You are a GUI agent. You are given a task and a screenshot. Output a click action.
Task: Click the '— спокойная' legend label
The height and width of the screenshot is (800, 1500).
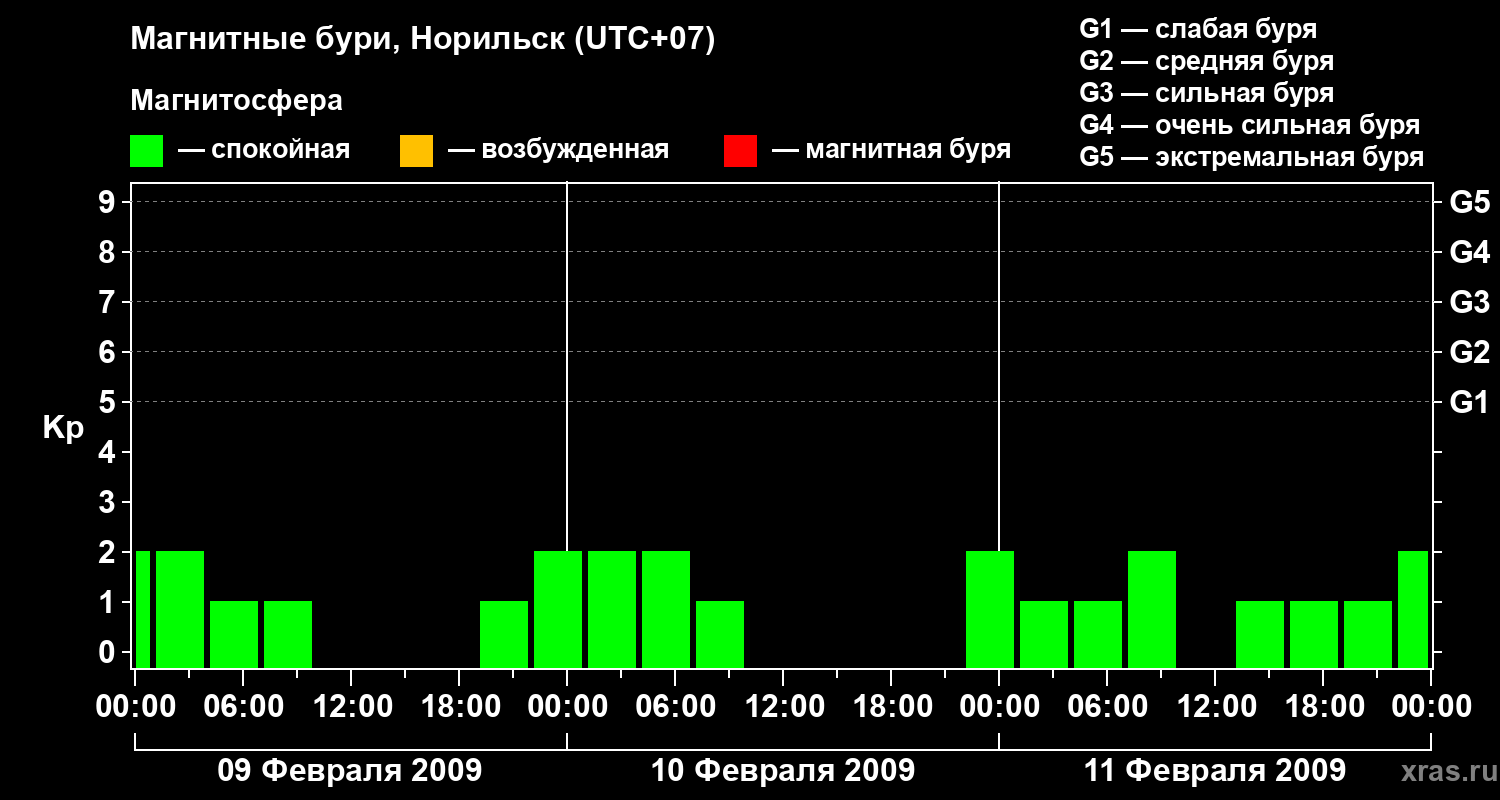point(264,151)
